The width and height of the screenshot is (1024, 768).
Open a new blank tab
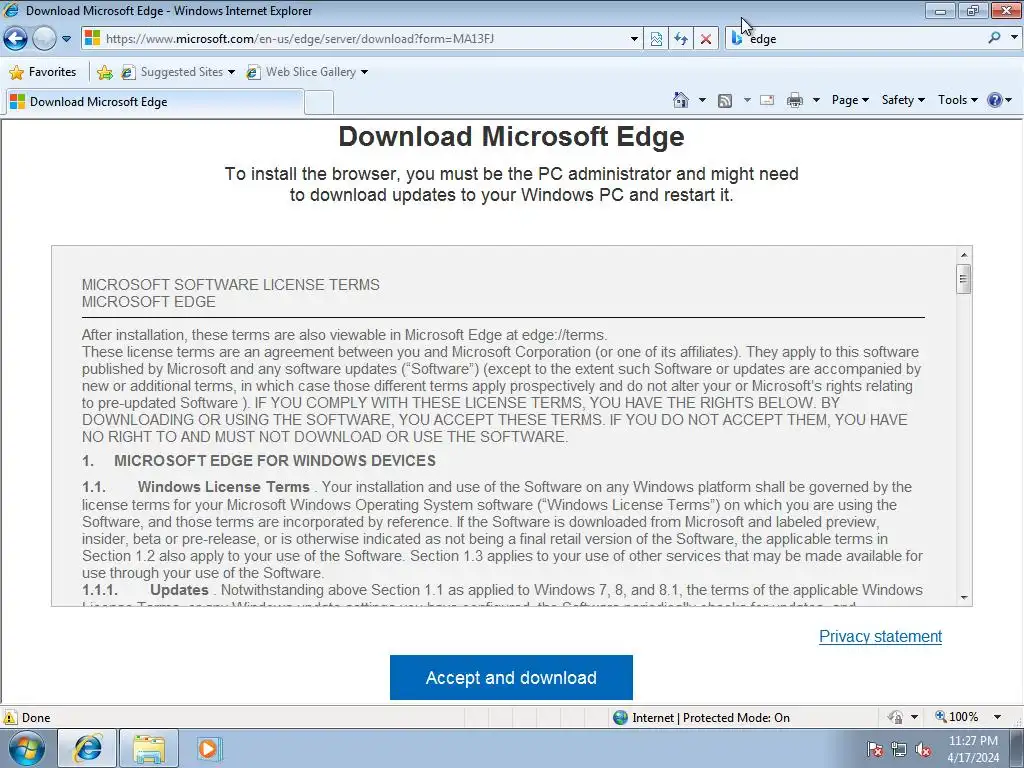[319, 103]
